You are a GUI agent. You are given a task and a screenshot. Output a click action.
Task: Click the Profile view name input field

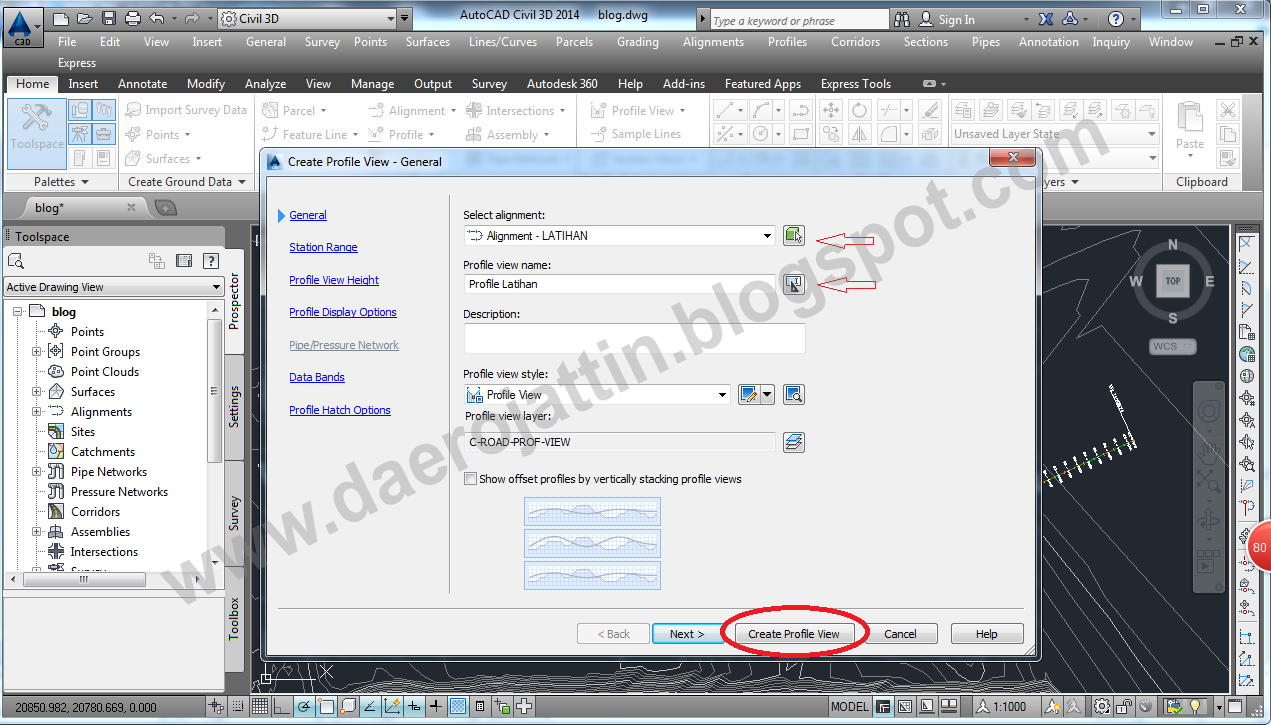[619, 284]
